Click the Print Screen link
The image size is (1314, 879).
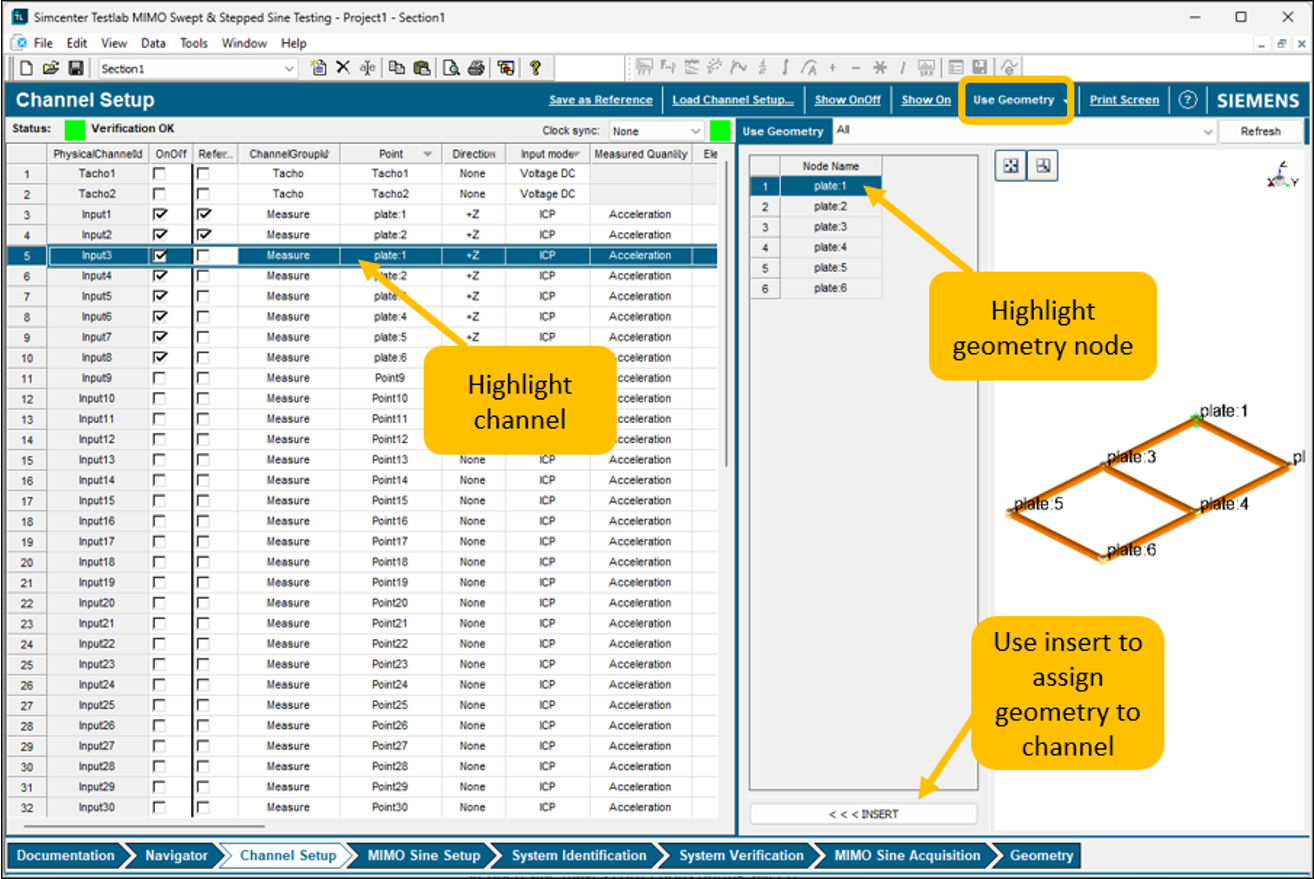pos(1124,100)
